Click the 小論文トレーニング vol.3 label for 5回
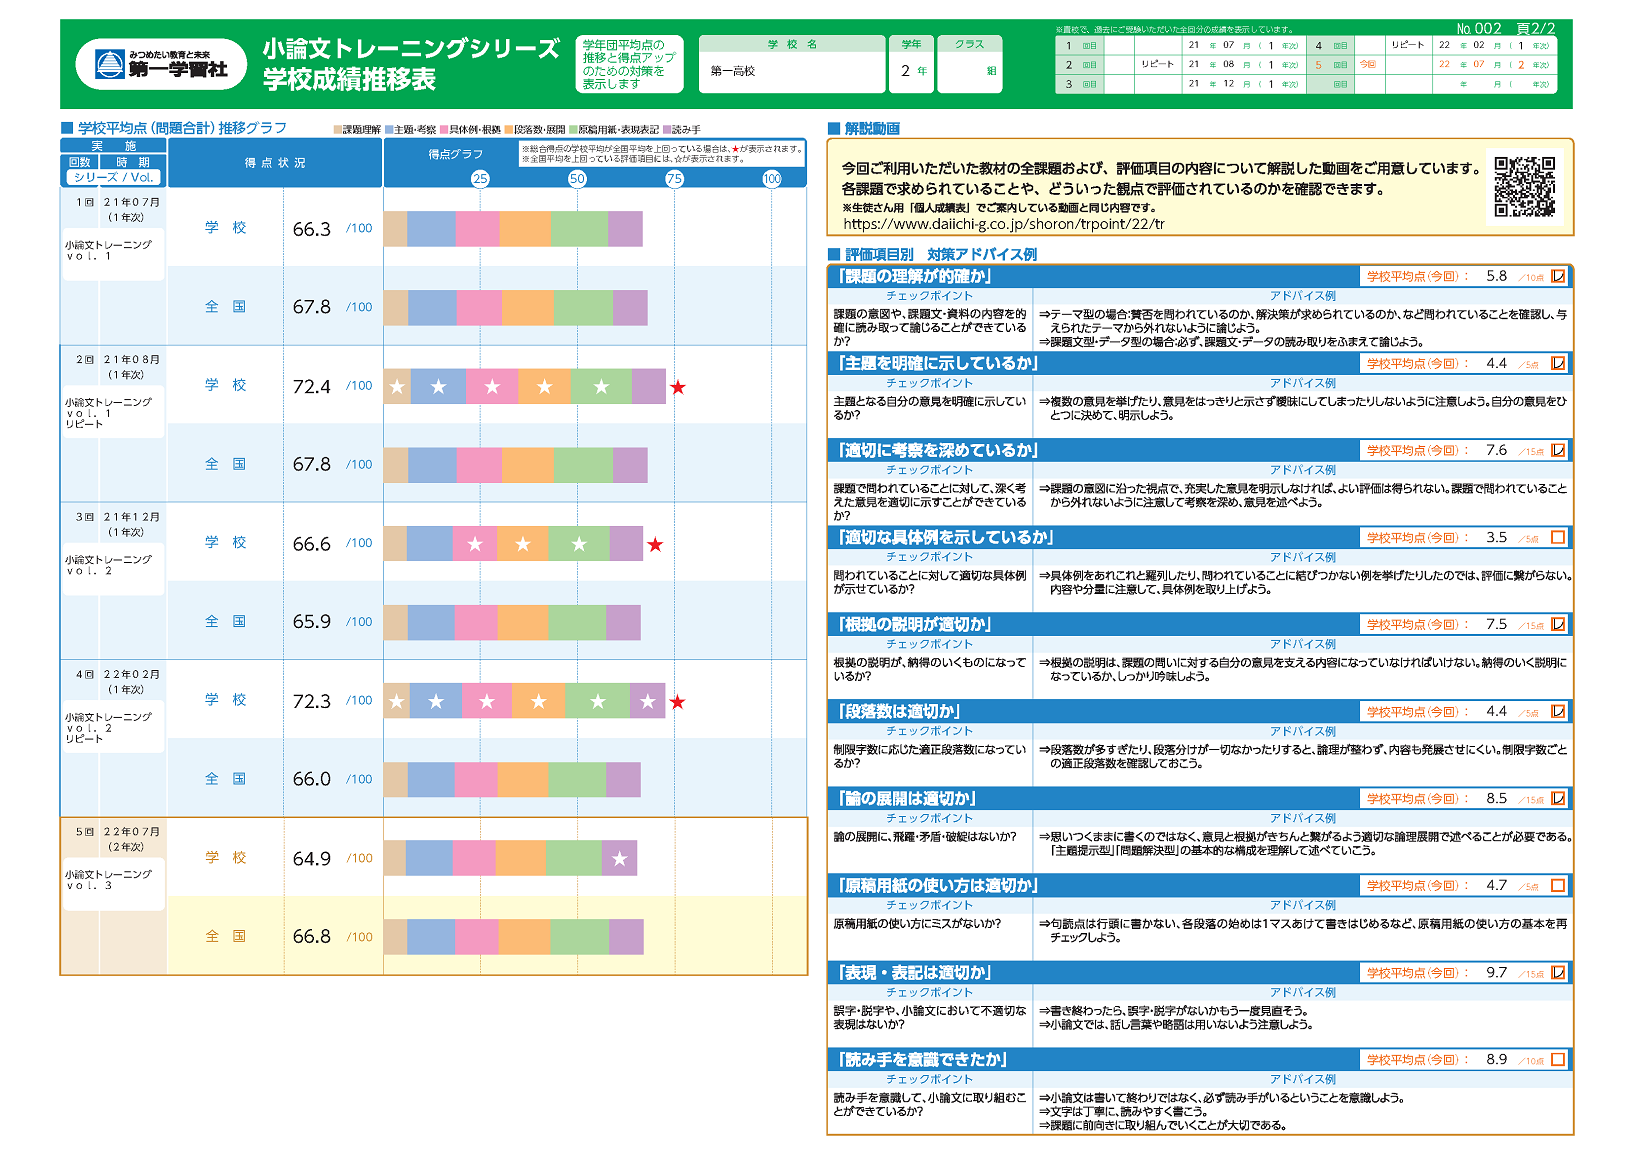 [109, 880]
